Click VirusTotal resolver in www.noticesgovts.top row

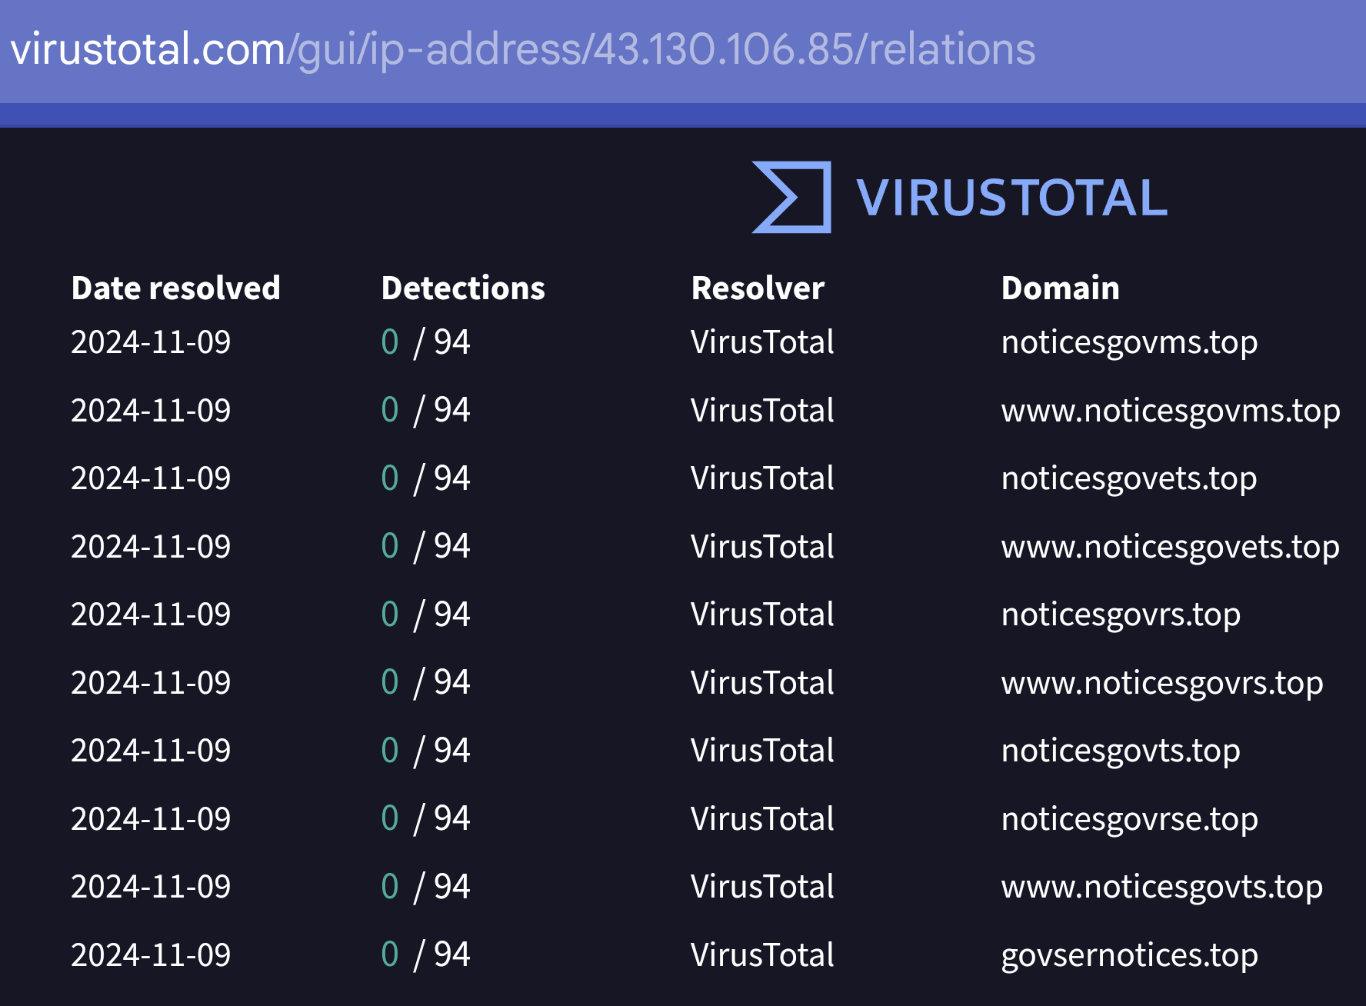tap(763, 886)
